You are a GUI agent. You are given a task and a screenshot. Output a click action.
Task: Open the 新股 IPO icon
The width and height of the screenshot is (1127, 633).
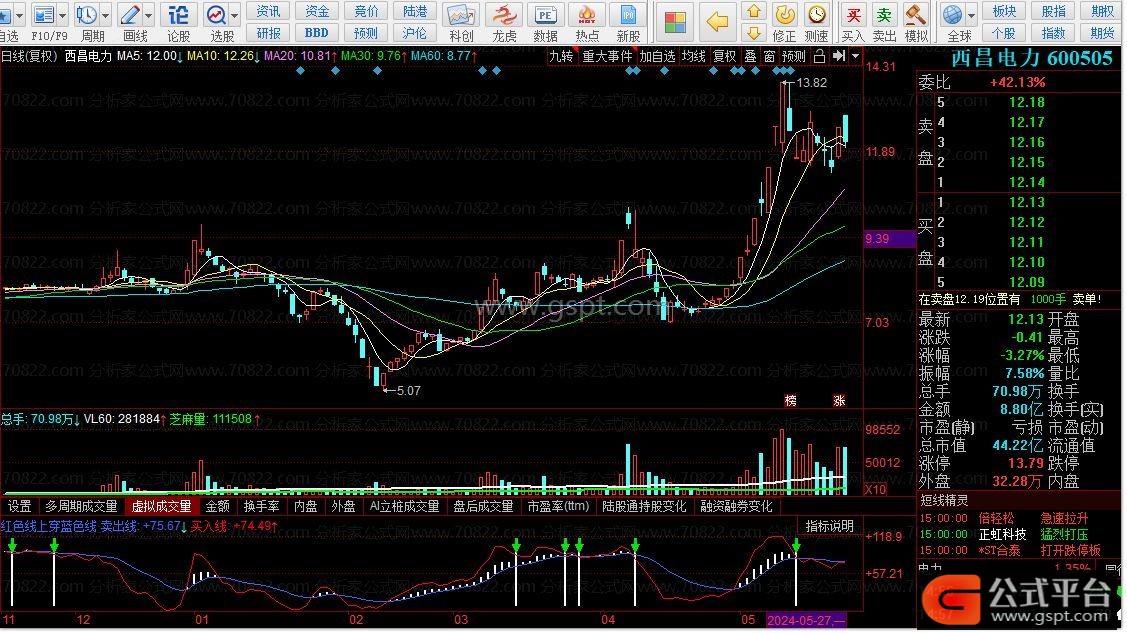click(x=628, y=14)
